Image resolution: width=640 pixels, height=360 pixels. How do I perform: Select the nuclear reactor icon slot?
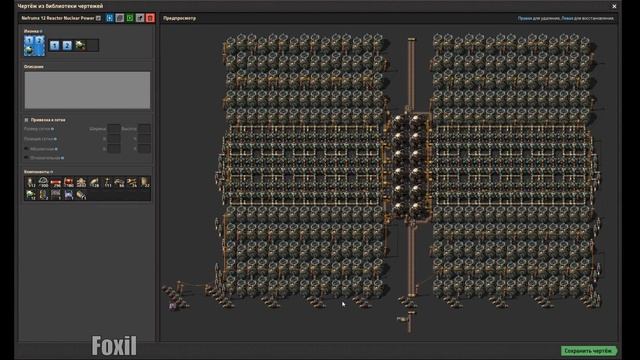coord(80,45)
